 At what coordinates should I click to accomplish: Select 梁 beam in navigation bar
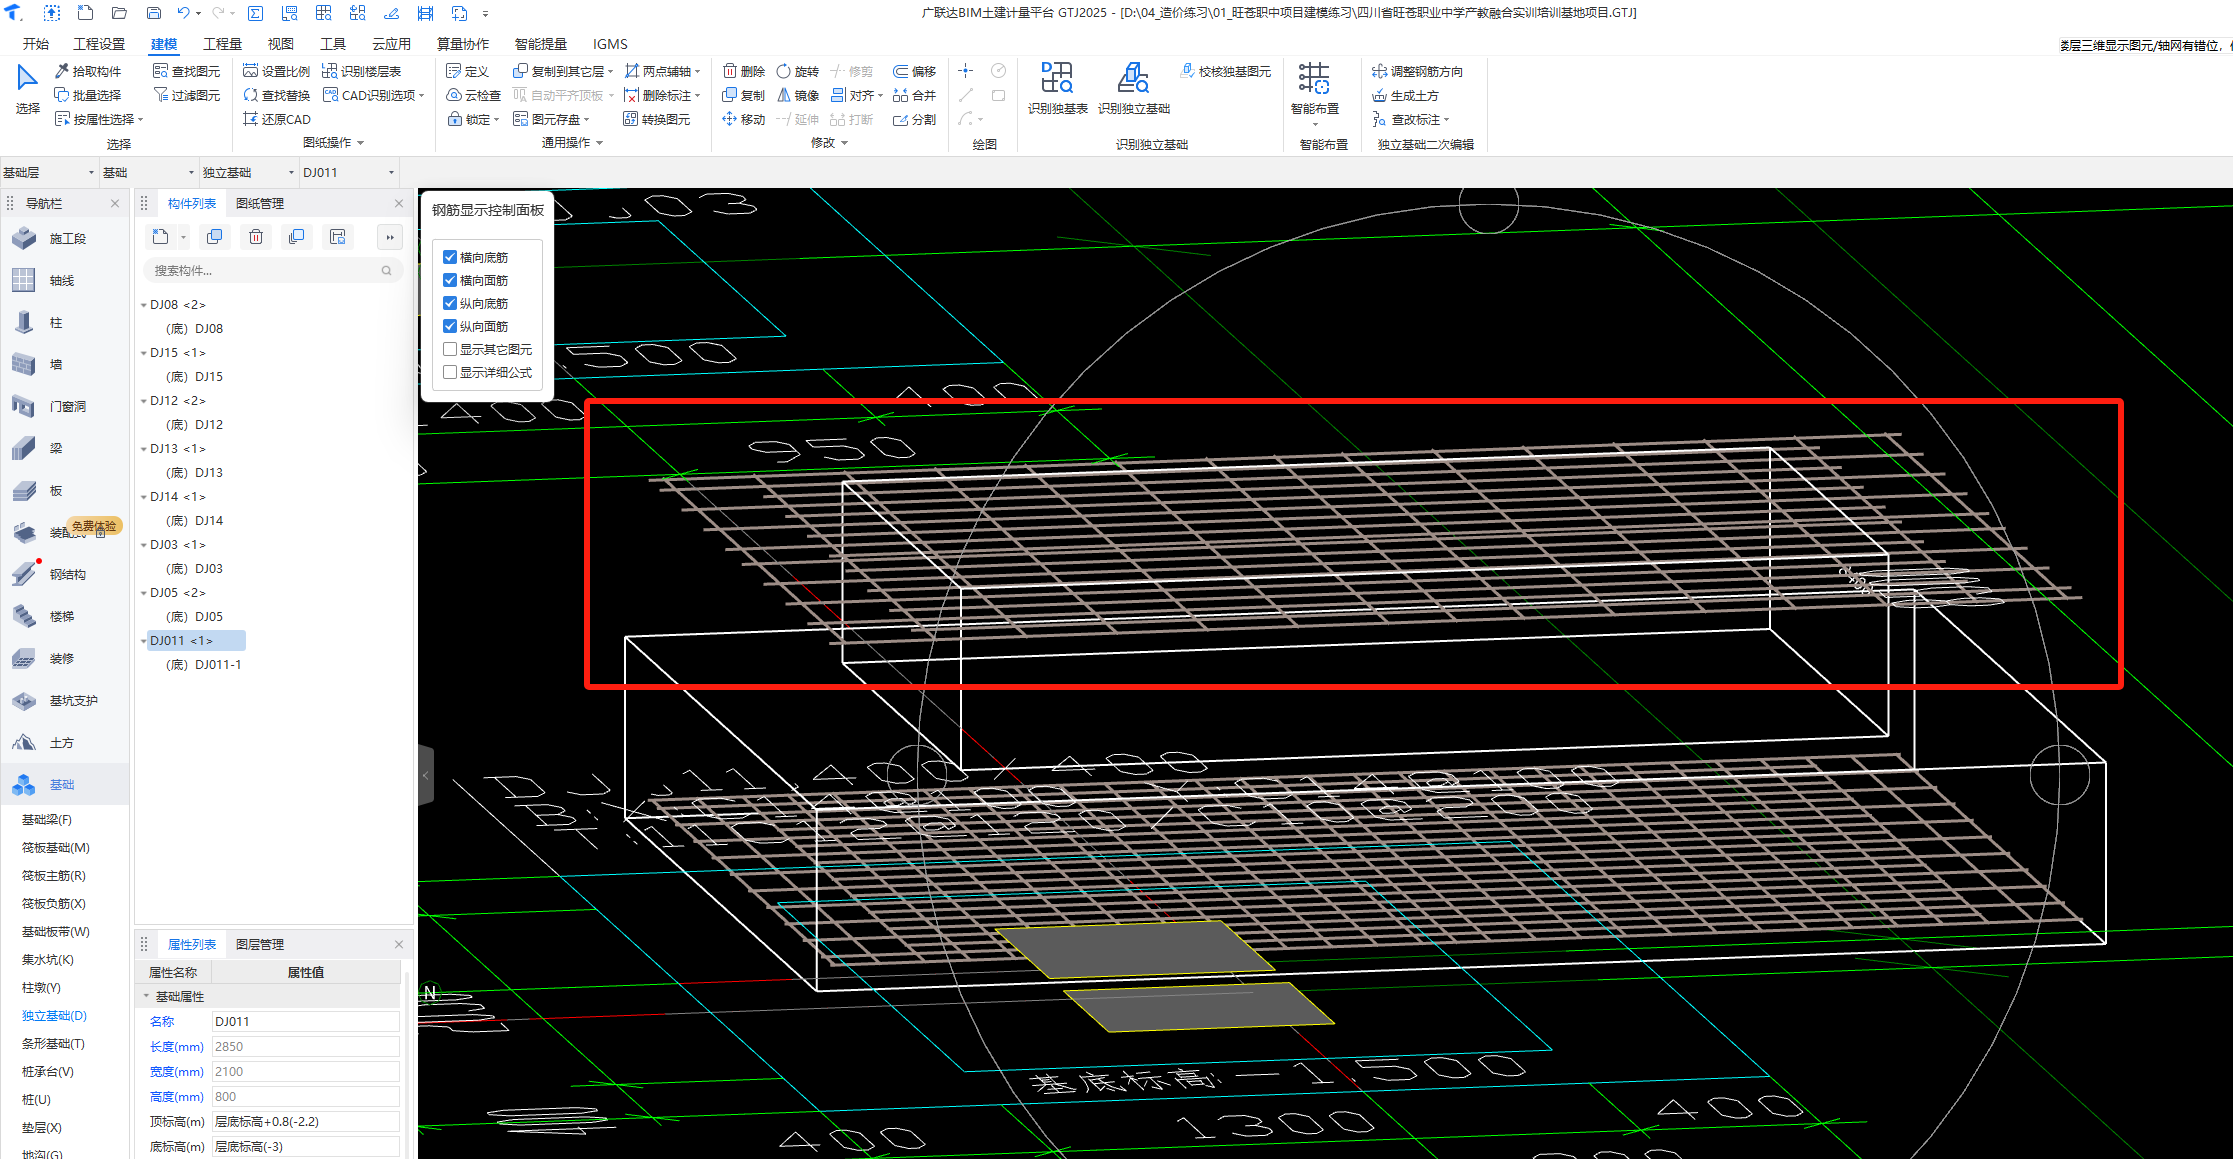tap(56, 448)
